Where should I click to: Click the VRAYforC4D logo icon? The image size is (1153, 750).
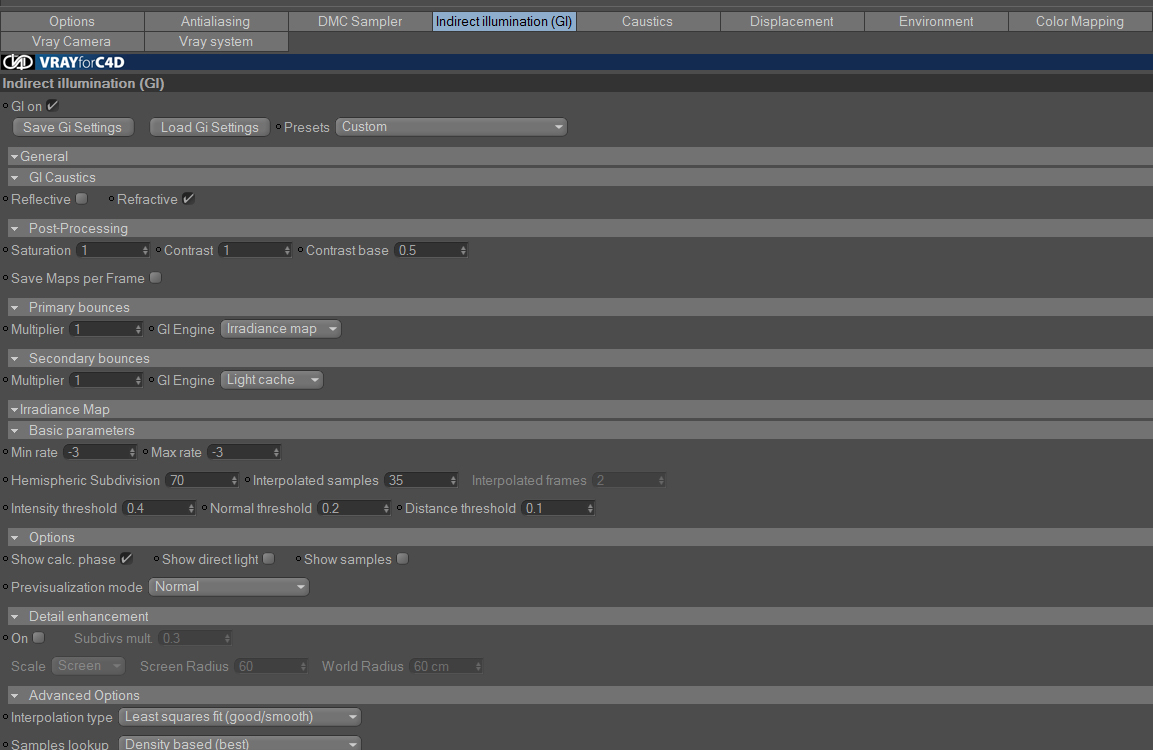click(18, 62)
